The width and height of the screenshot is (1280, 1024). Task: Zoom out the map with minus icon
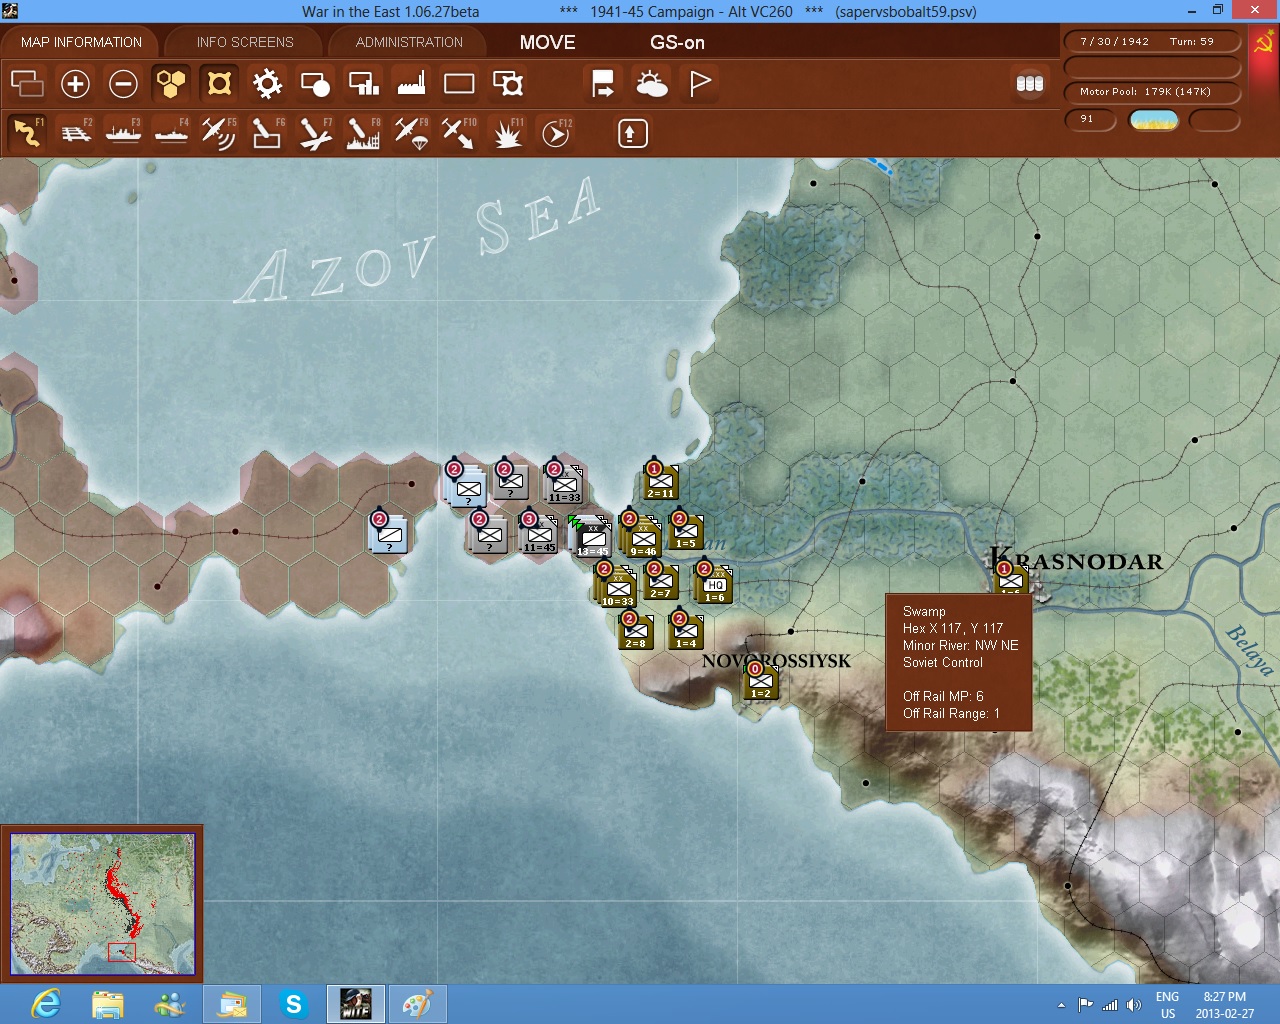click(x=123, y=83)
